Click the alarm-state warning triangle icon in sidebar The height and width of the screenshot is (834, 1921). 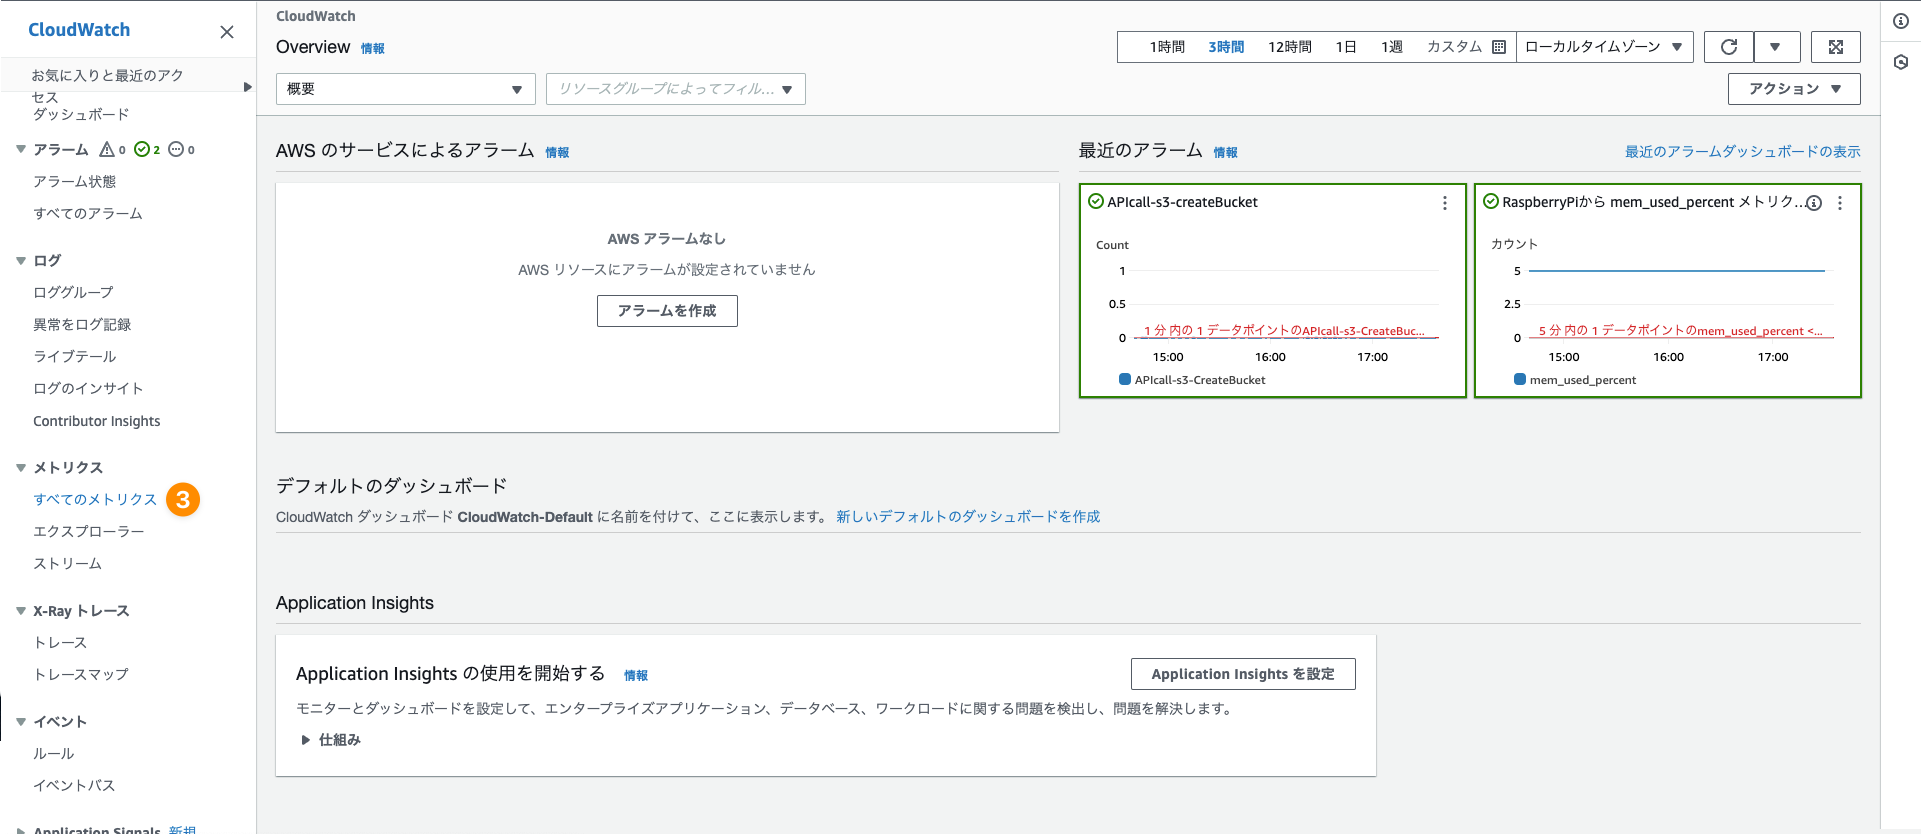coord(107,149)
